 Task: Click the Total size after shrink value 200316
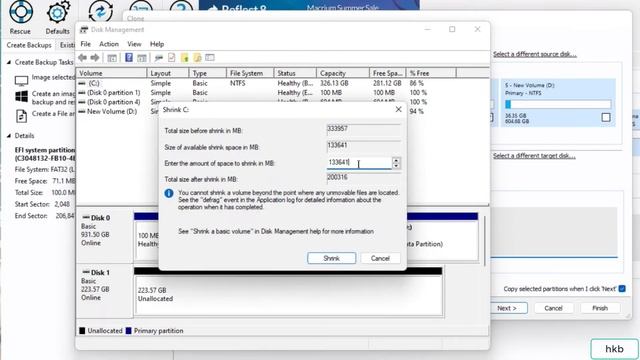click(363, 178)
